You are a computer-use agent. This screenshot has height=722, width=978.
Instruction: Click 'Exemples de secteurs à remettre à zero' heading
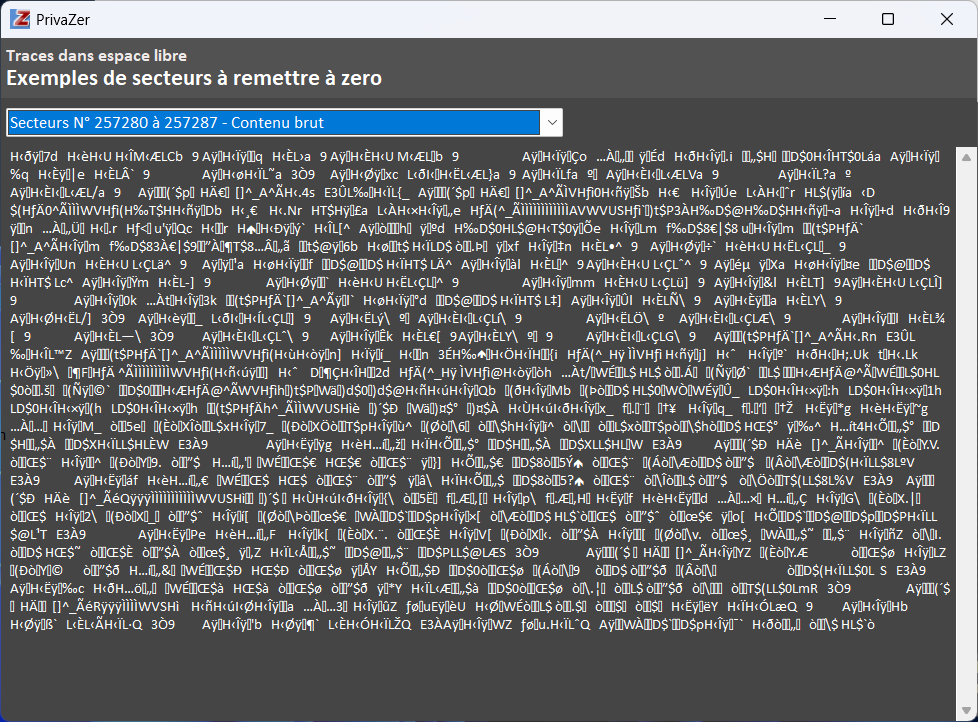(x=194, y=78)
